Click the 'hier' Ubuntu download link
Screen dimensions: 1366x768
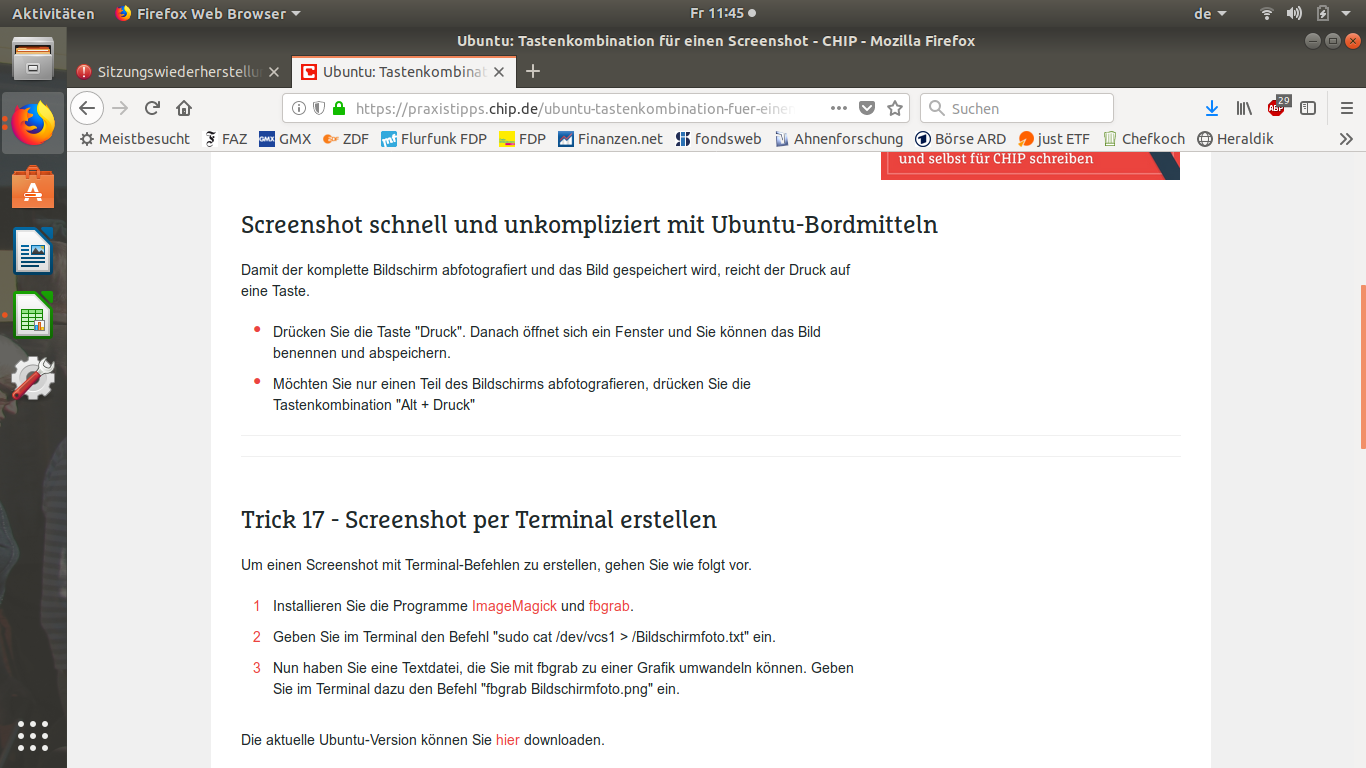pos(508,740)
